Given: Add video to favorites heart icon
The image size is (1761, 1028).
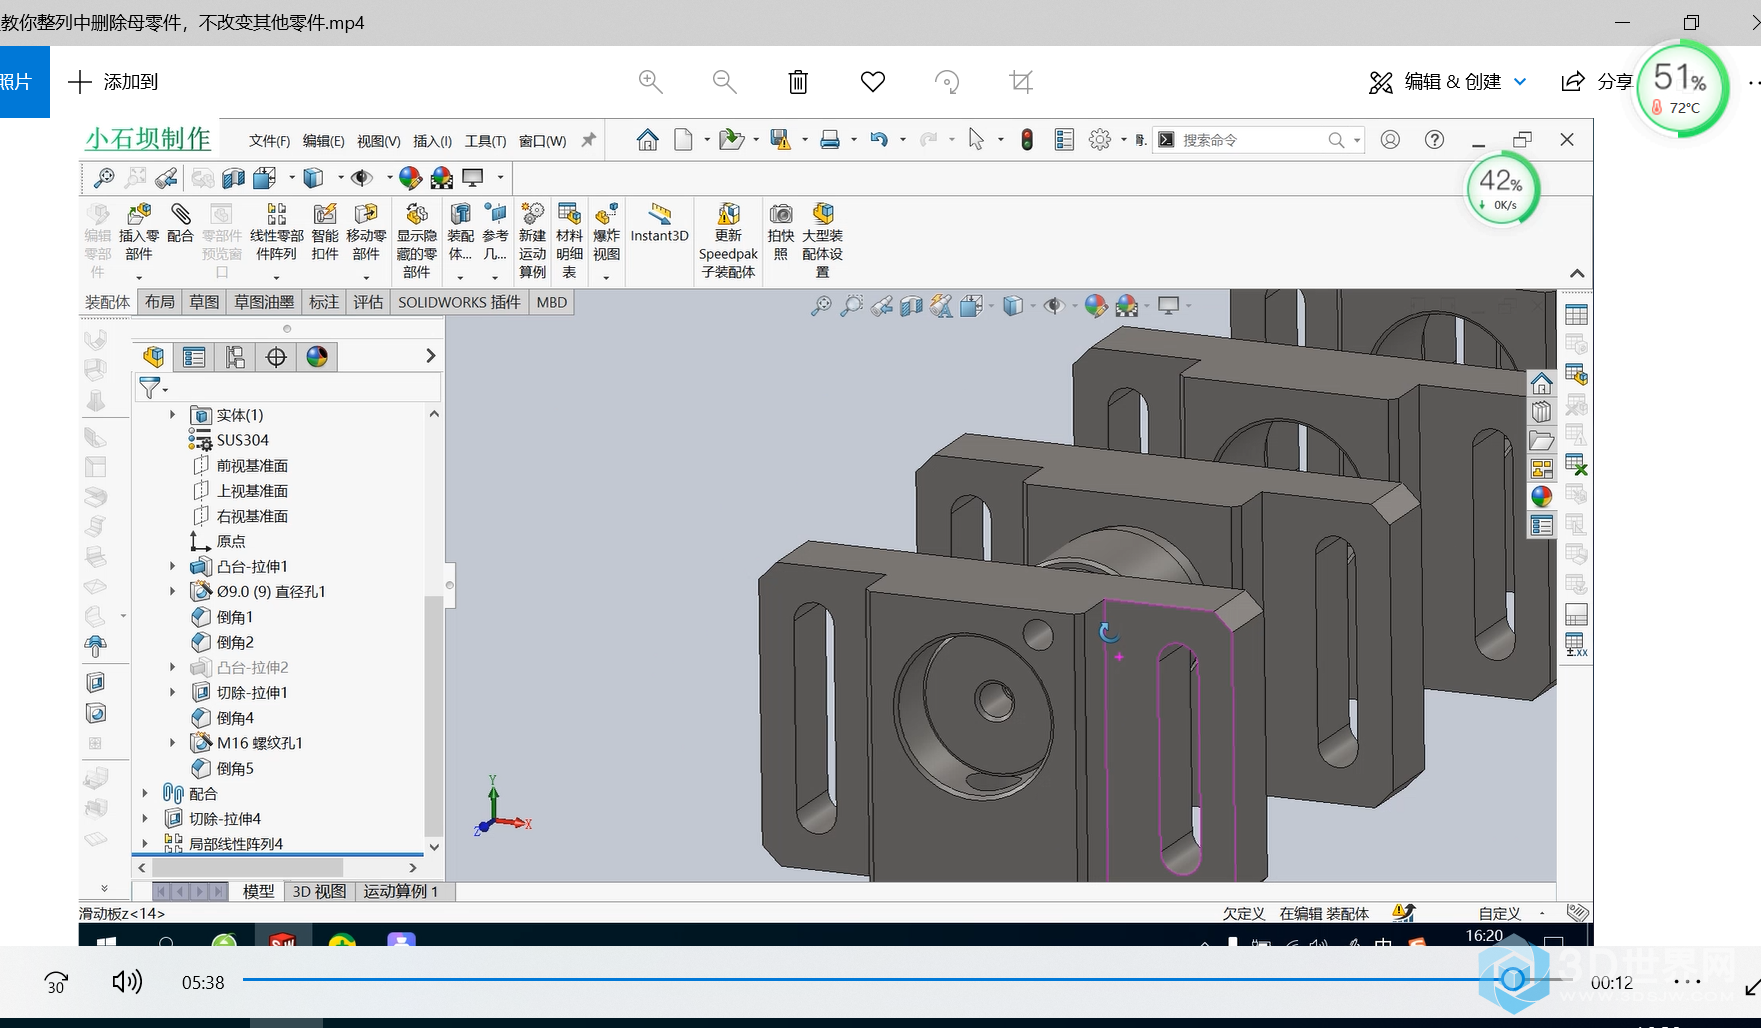Looking at the screenshot, I should point(873,82).
